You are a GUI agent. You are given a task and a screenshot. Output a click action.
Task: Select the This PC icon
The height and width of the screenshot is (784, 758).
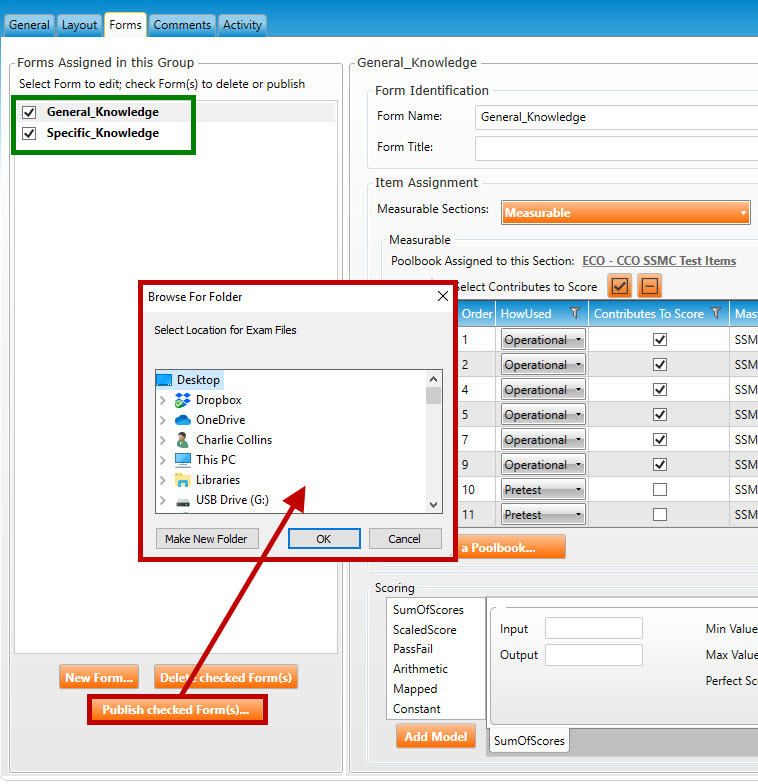click(183, 460)
